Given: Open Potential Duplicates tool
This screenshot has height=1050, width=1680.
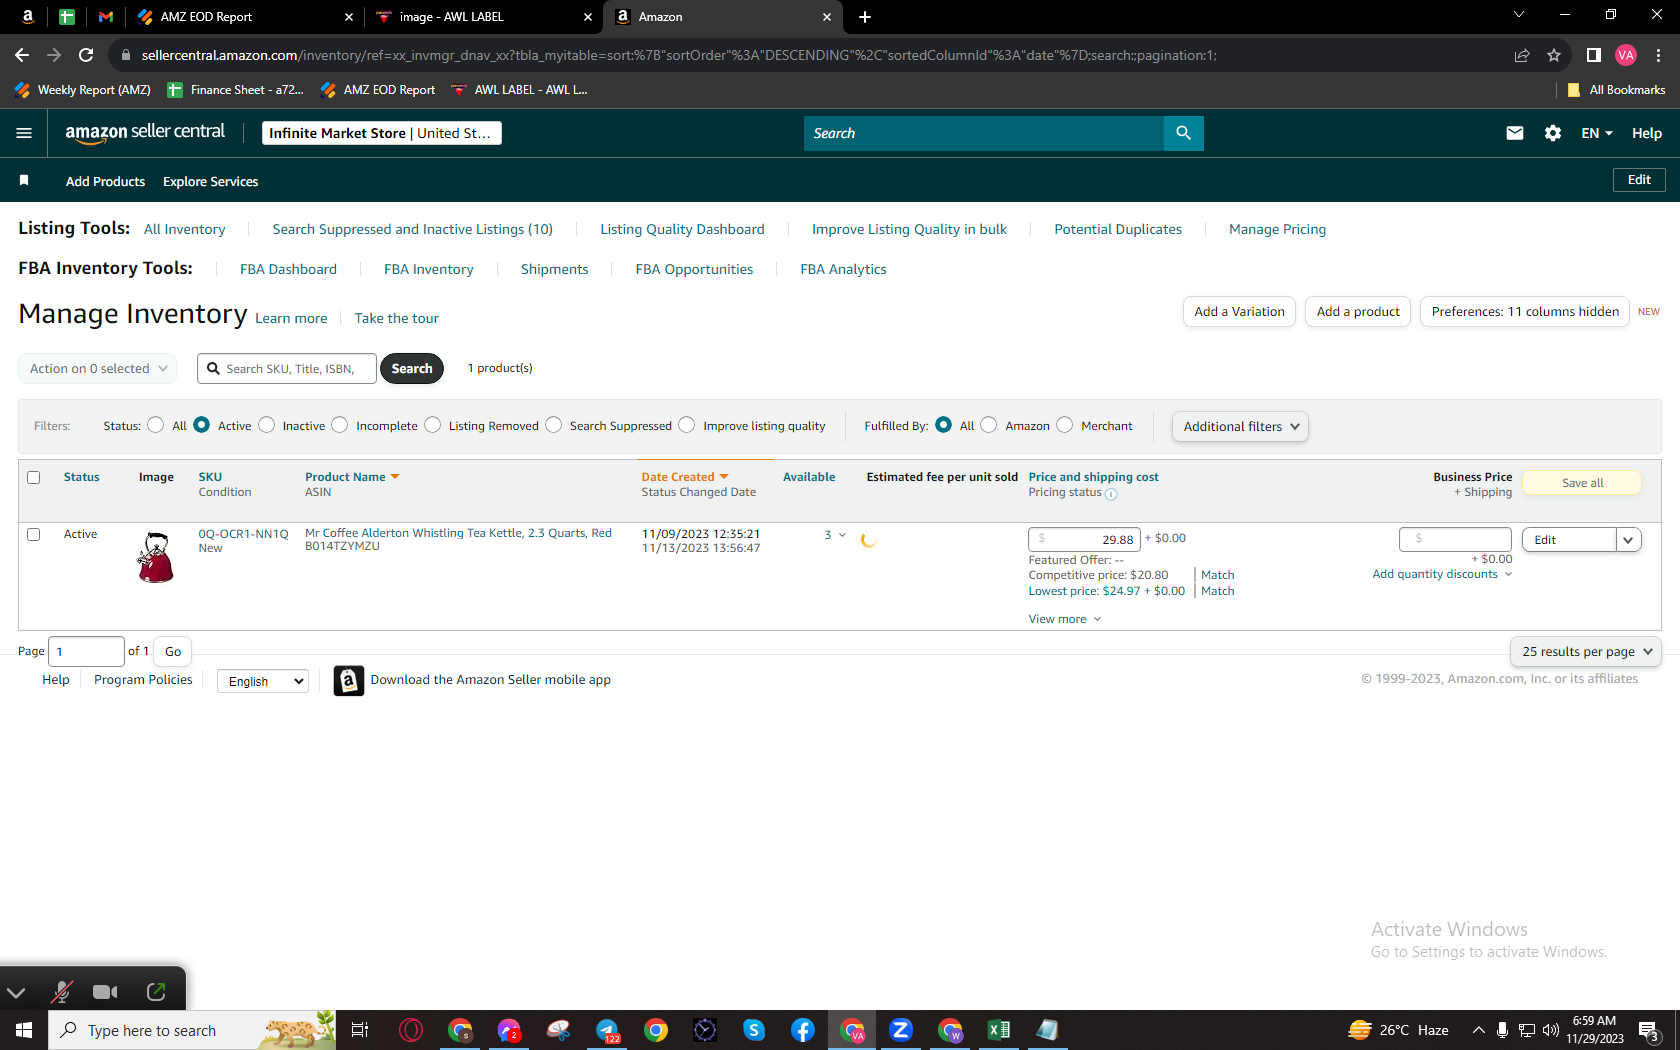Looking at the screenshot, I should pyautogui.click(x=1118, y=229).
